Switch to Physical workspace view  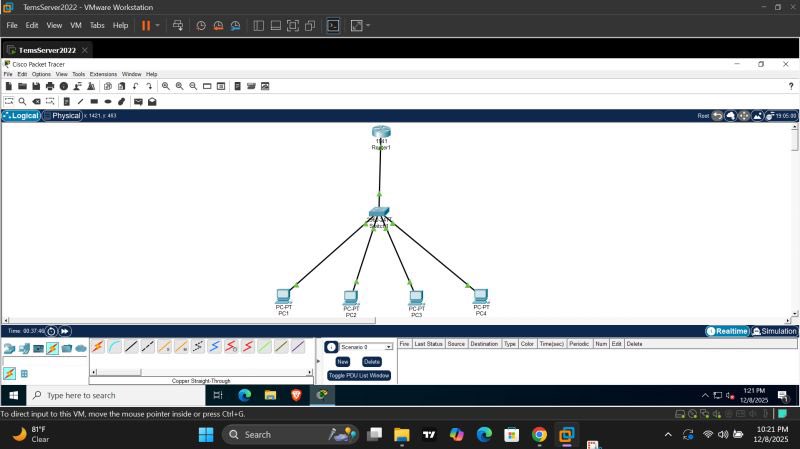[62, 116]
